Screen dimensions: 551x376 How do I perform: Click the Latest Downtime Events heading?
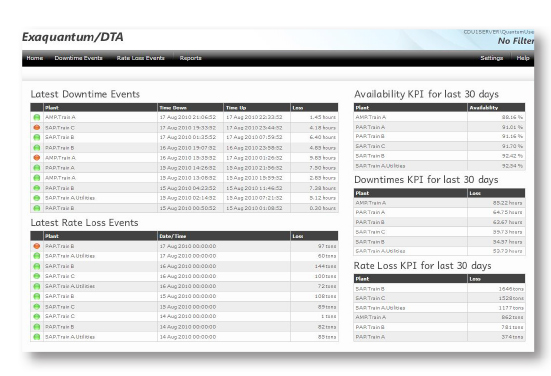(85, 94)
